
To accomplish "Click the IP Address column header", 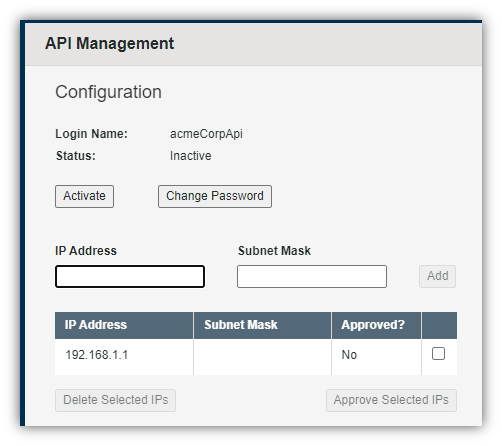I will coord(124,325).
